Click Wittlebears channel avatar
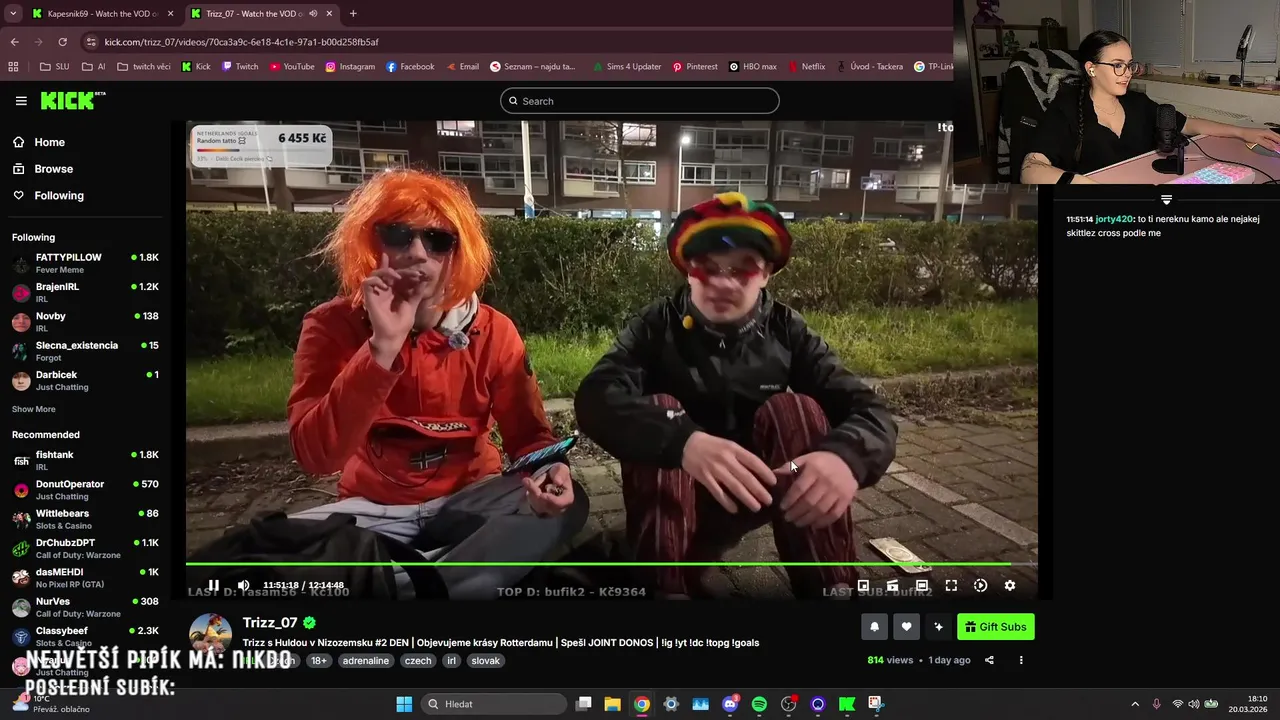The height and width of the screenshot is (720, 1280). click(21, 520)
